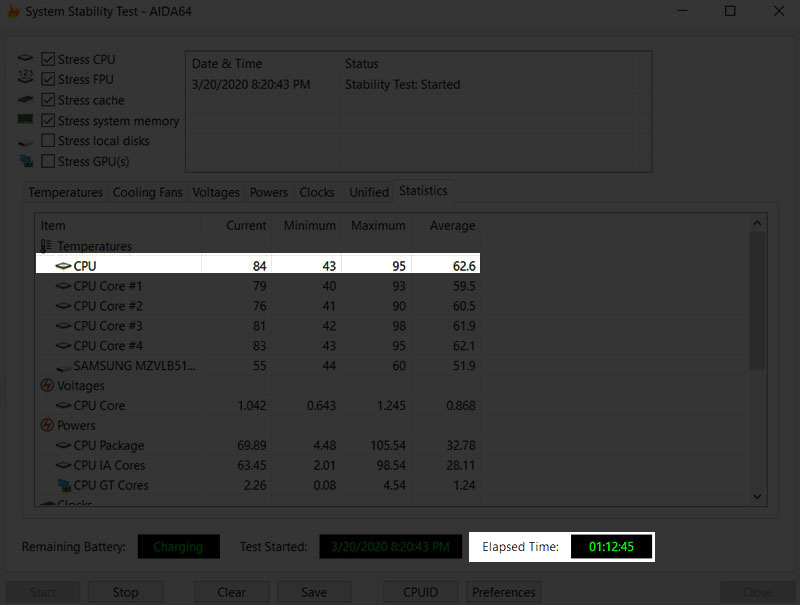The height and width of the screenshot is (605, 800).
Task: Maximize the System Stability Test window
Action: [x=730, y=11]
